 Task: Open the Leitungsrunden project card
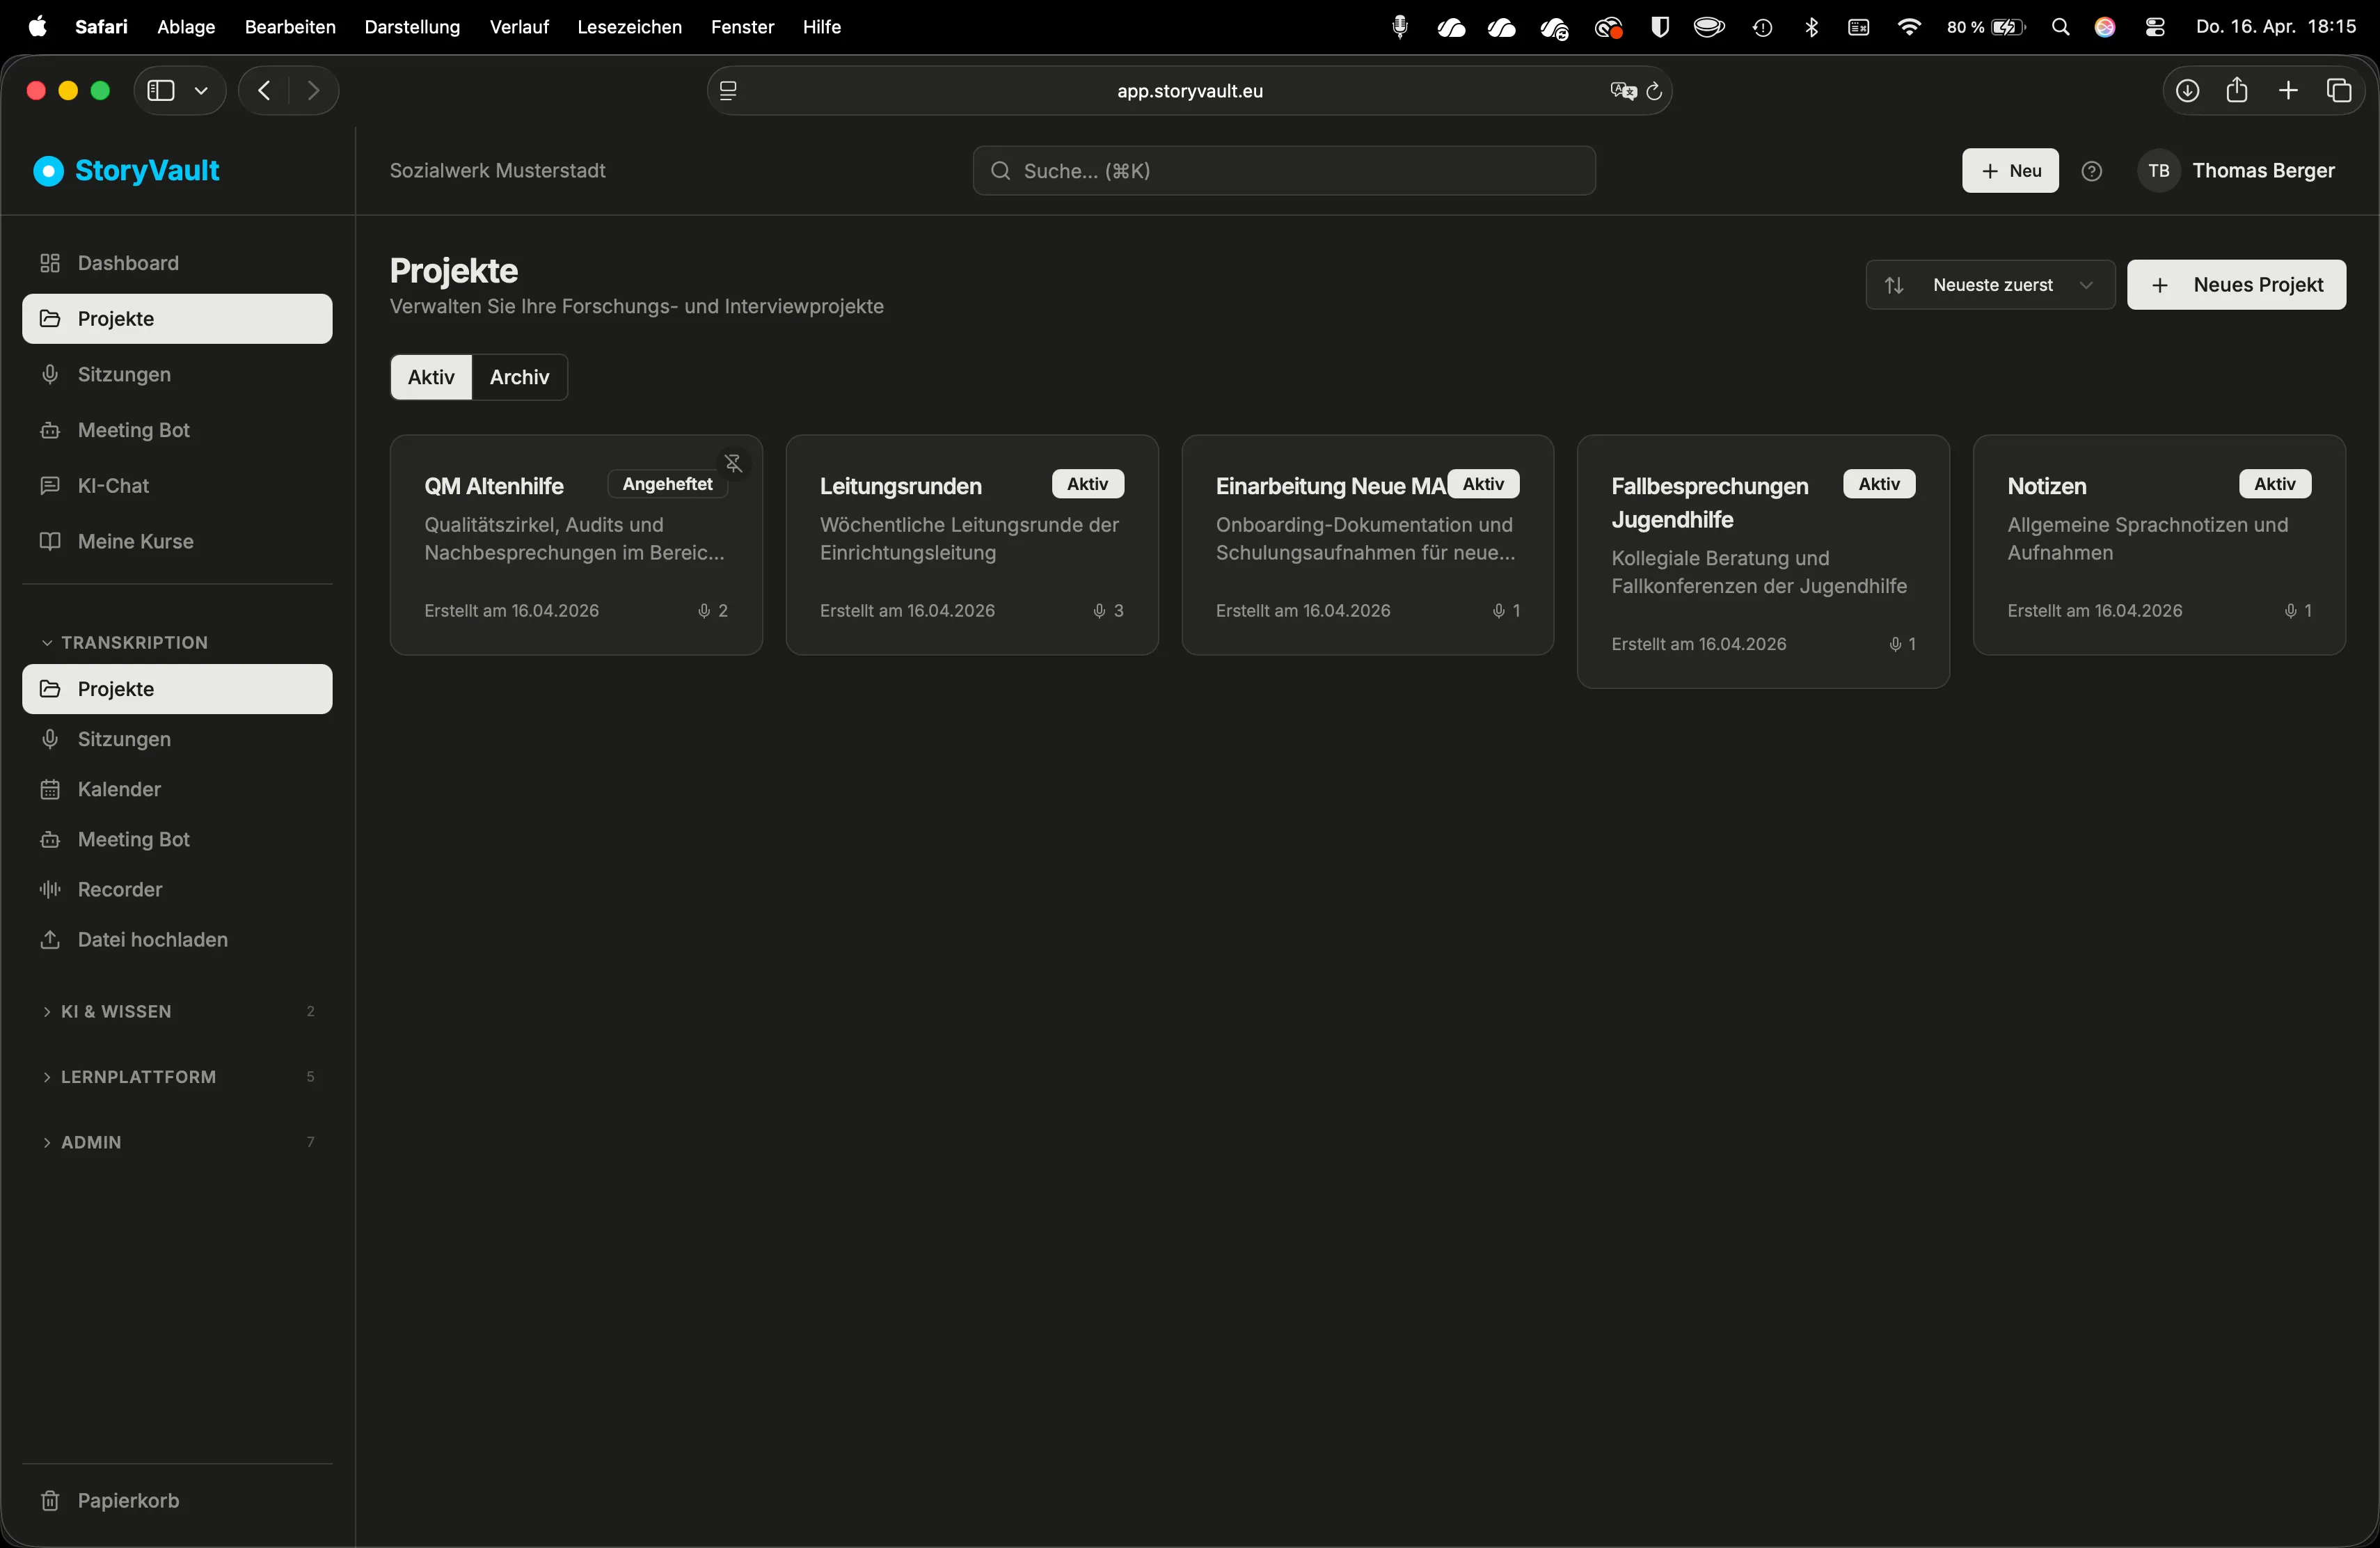[x=971, y=545]
